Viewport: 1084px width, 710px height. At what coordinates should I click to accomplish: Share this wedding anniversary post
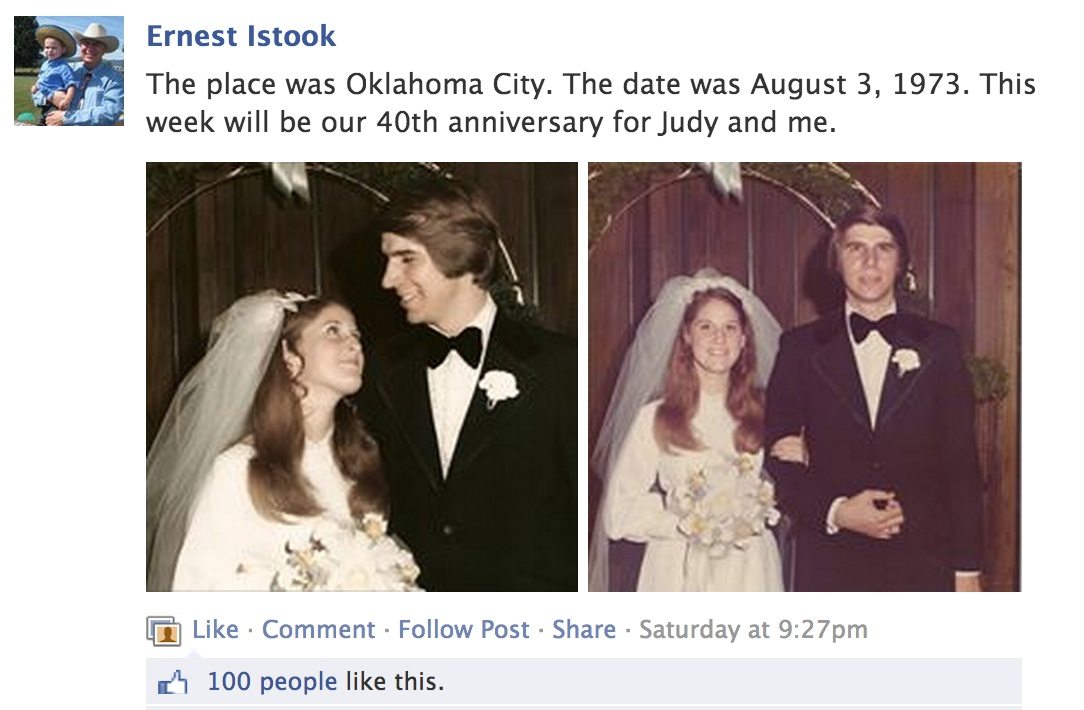[583, 629]
